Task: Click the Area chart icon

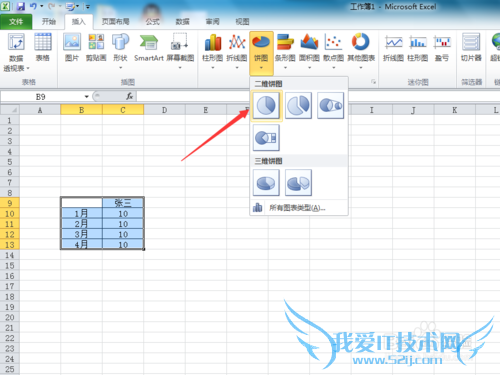Action: pyautogui.click(x=309, y=43)
